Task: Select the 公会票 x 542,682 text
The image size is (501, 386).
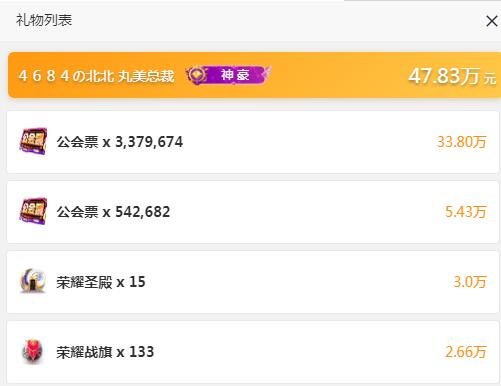Action: pyautogui.click(x=113, y=212)
